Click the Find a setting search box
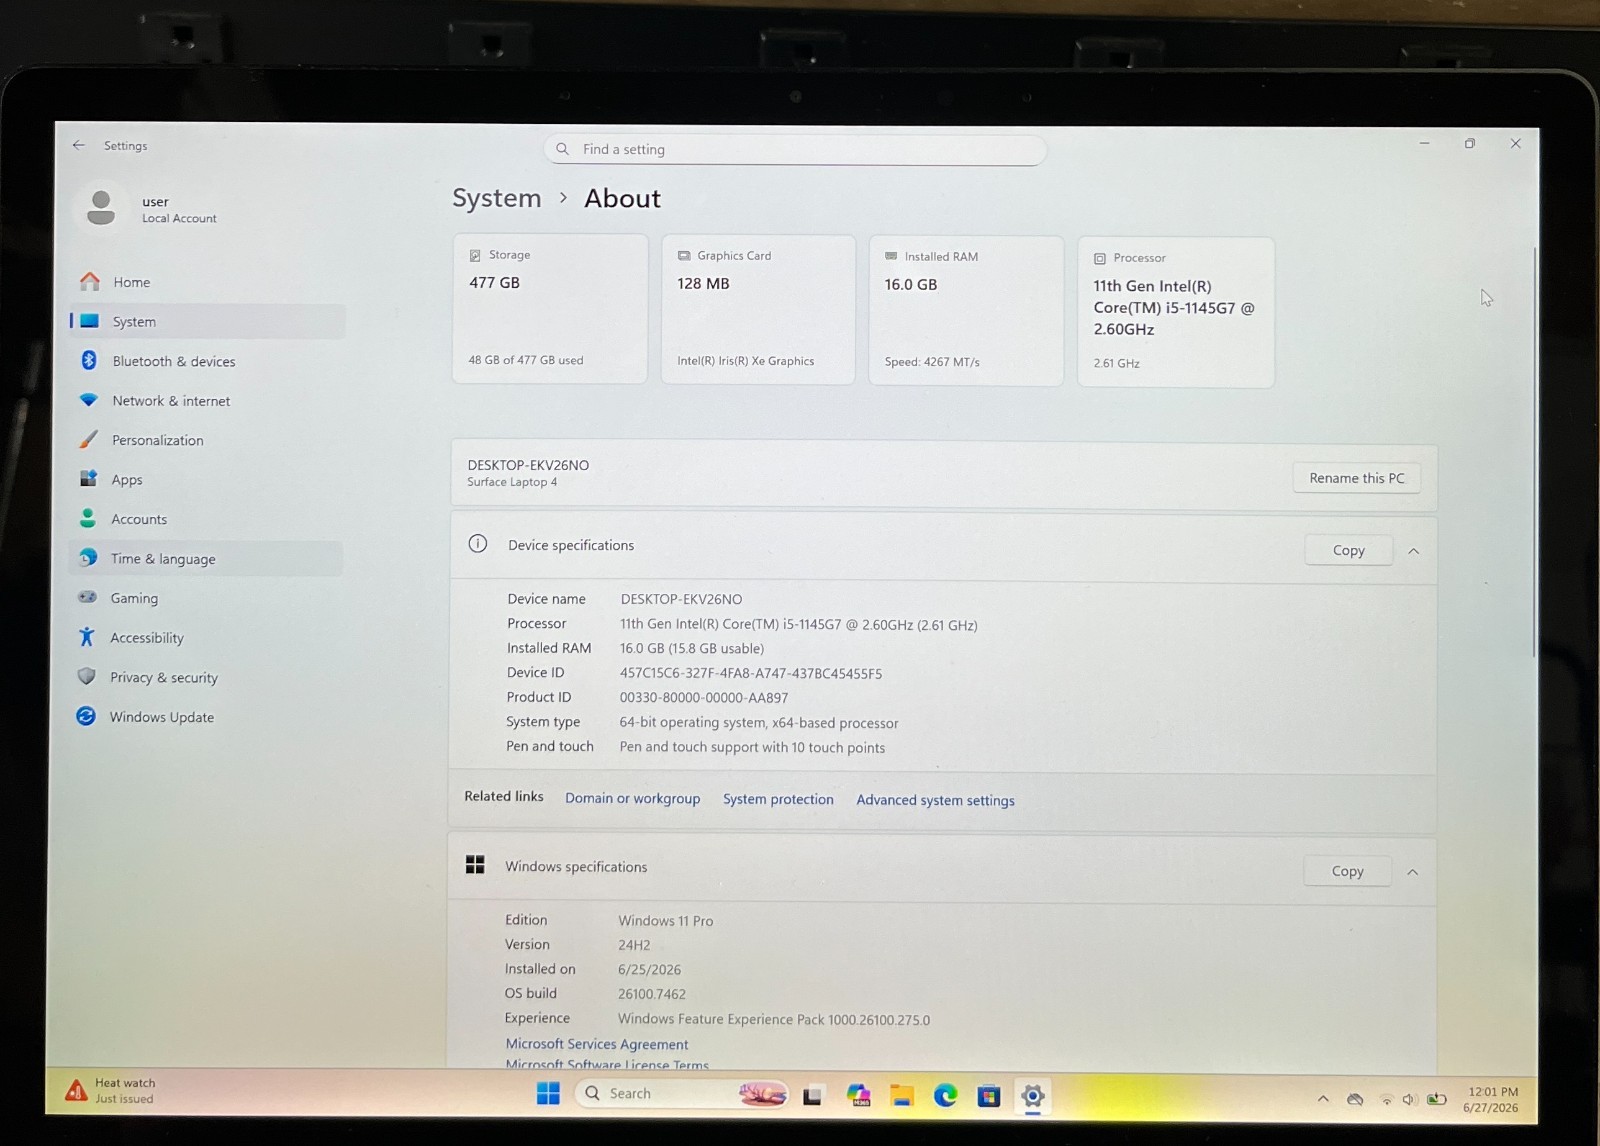The image size is (1600, 1146). (x=795, y=150)
